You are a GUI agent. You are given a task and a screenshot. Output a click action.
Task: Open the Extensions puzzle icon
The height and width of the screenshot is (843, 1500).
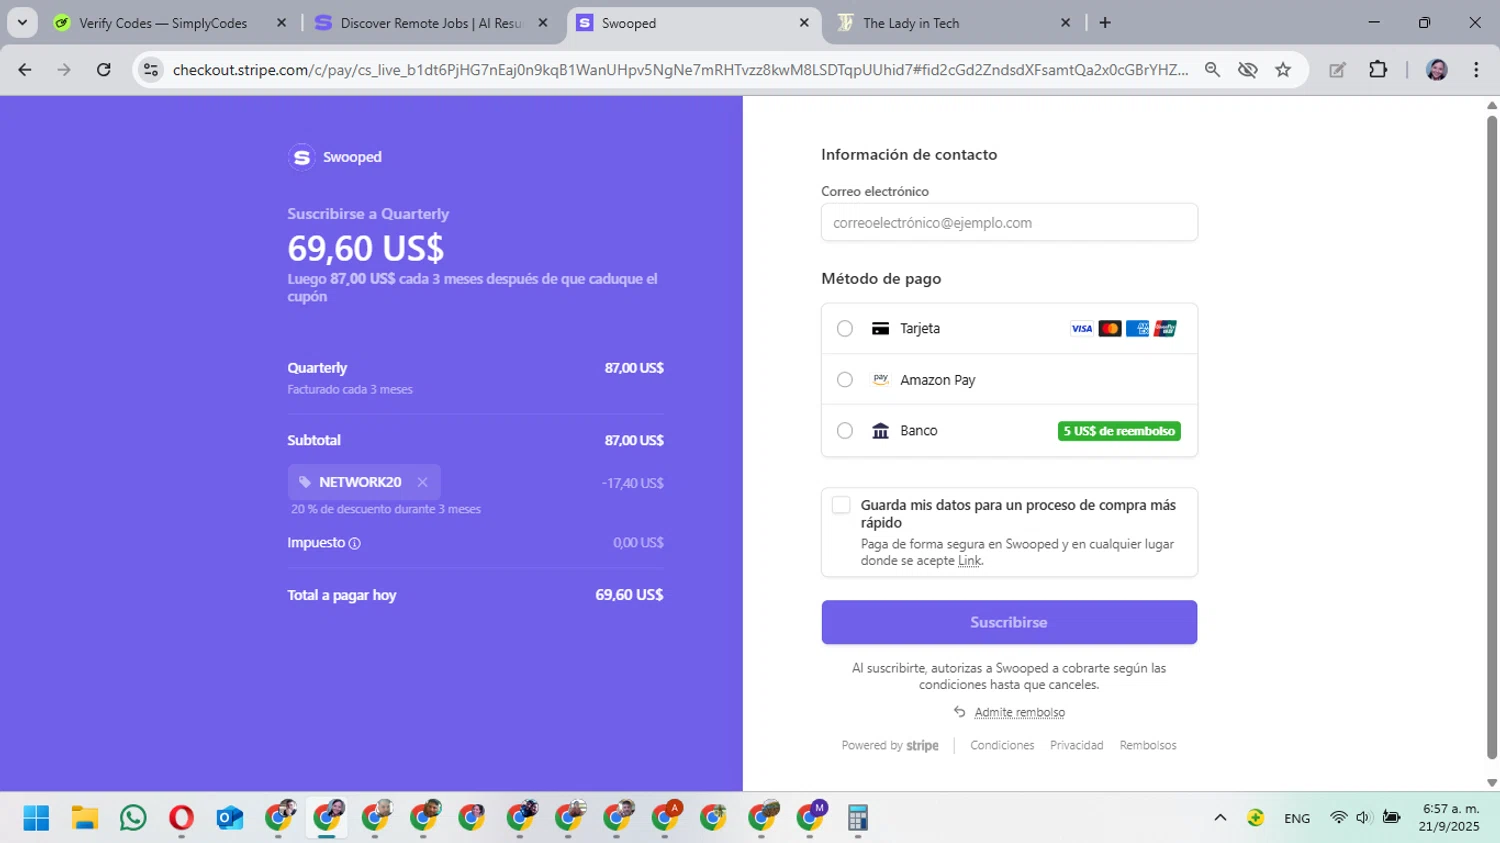[1378, 70]
